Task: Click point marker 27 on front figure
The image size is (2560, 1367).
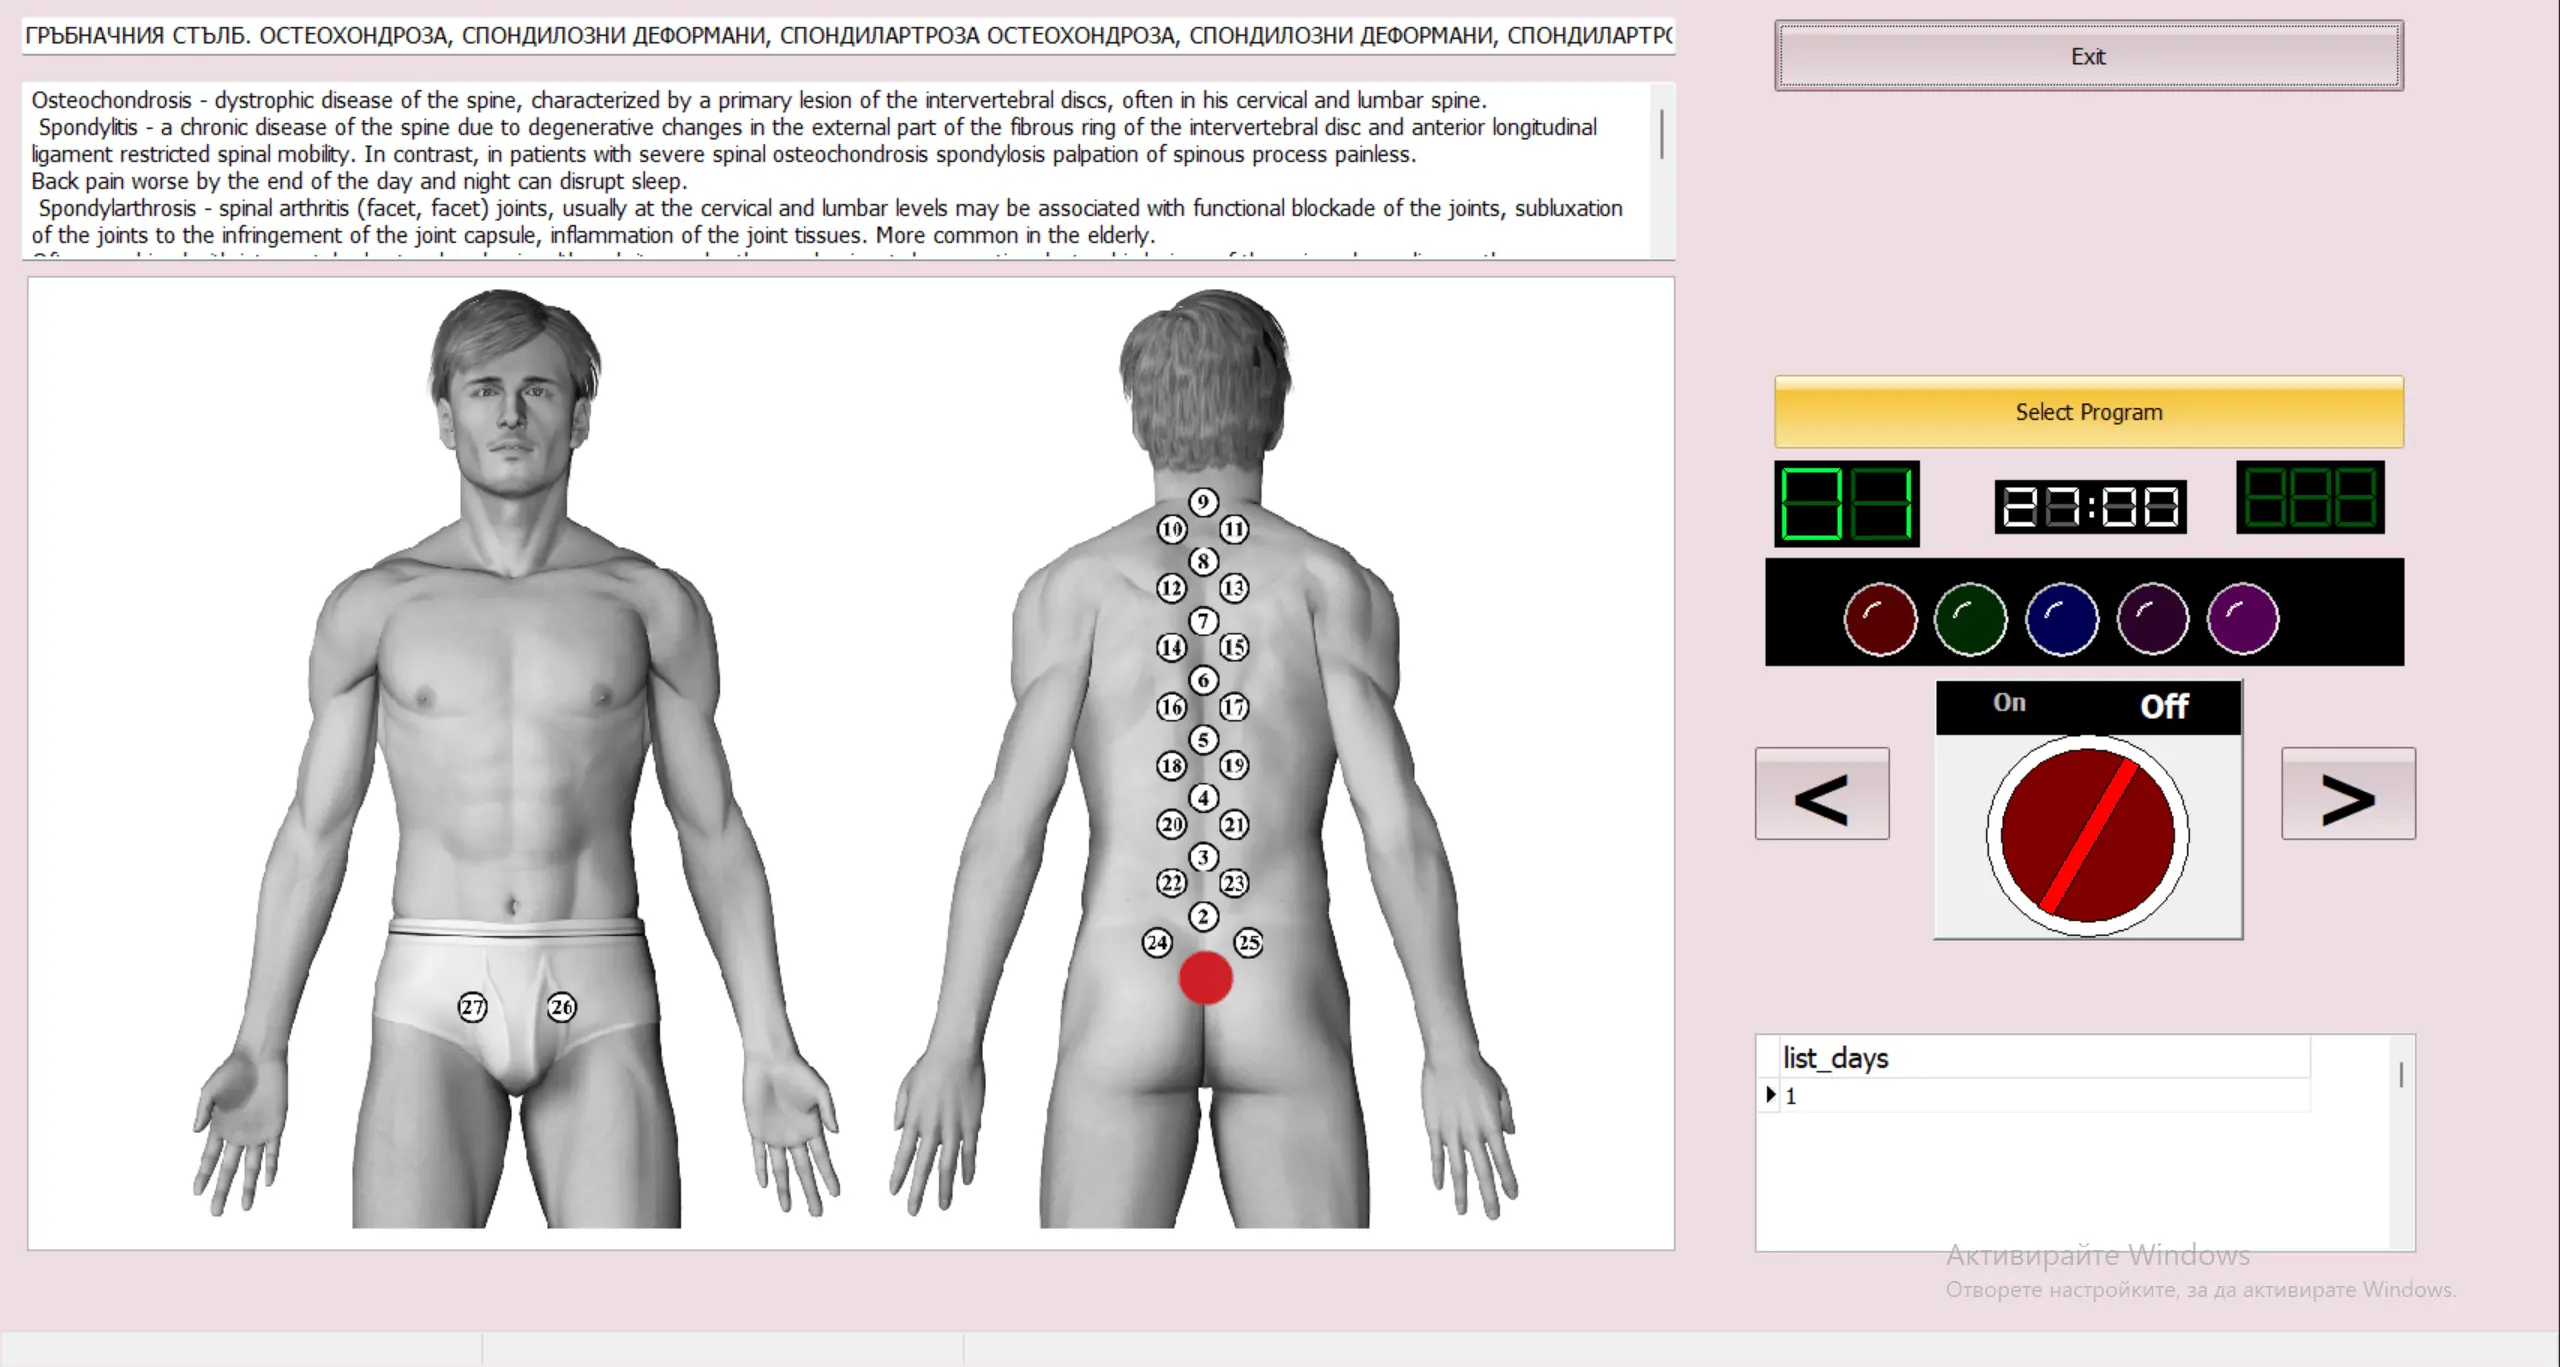Action: pyautogui.click(x=472, y=1007)
